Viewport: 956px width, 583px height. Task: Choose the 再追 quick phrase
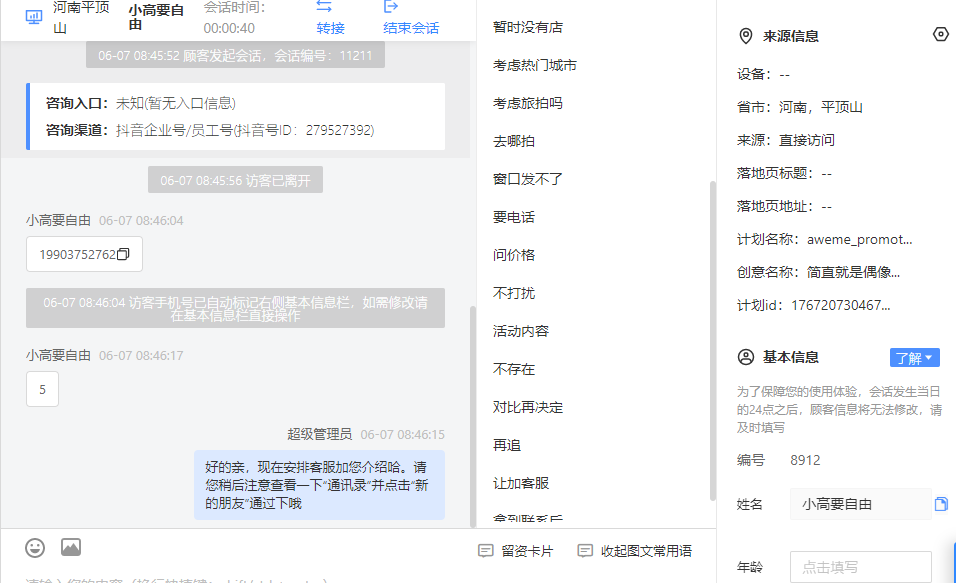coord(507,445)
